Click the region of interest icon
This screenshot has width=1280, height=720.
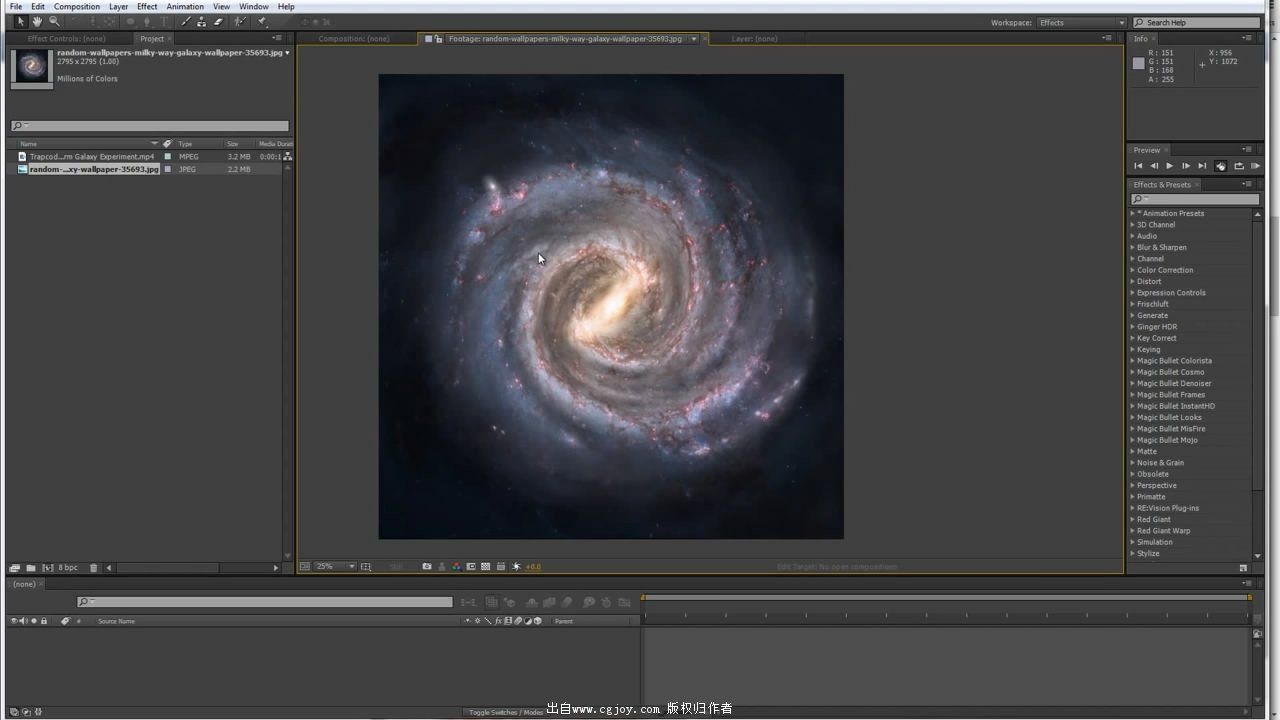pyautogui.click(x=471, y=567)
